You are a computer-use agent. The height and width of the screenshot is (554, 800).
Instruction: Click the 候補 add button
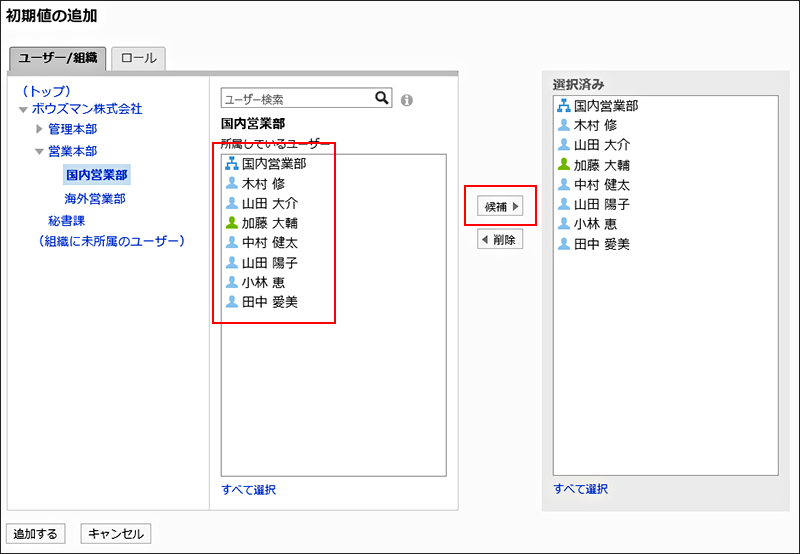(x=500, y=207)
